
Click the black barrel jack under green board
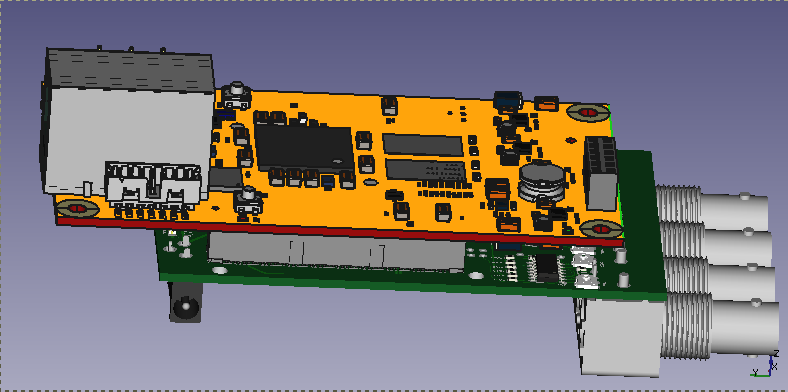click(184, 302)
